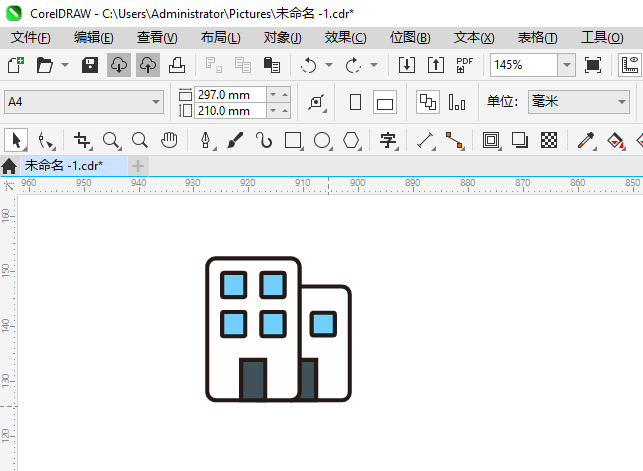Select the Zoom tool
The image size is (643, 471).
tap(112, 141)
